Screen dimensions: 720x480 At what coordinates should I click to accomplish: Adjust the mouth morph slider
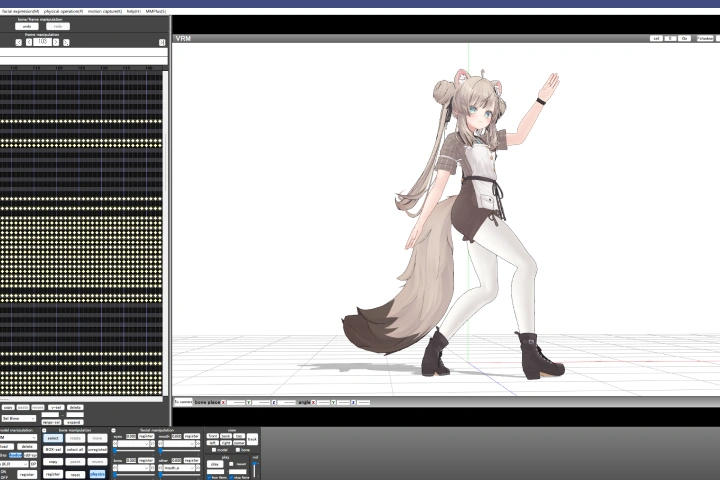(179, 451)
